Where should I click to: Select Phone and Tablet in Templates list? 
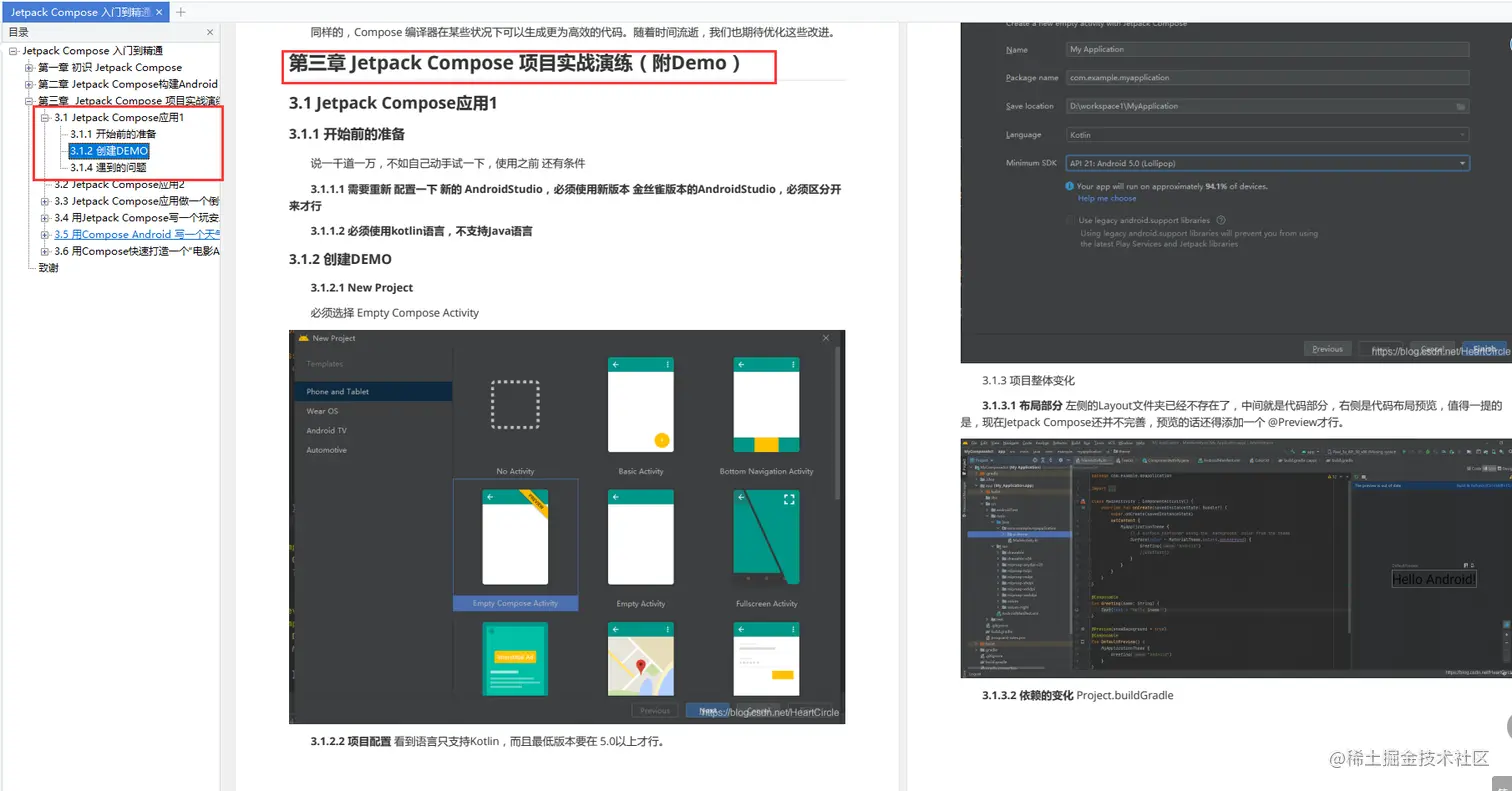pos(371,391)
